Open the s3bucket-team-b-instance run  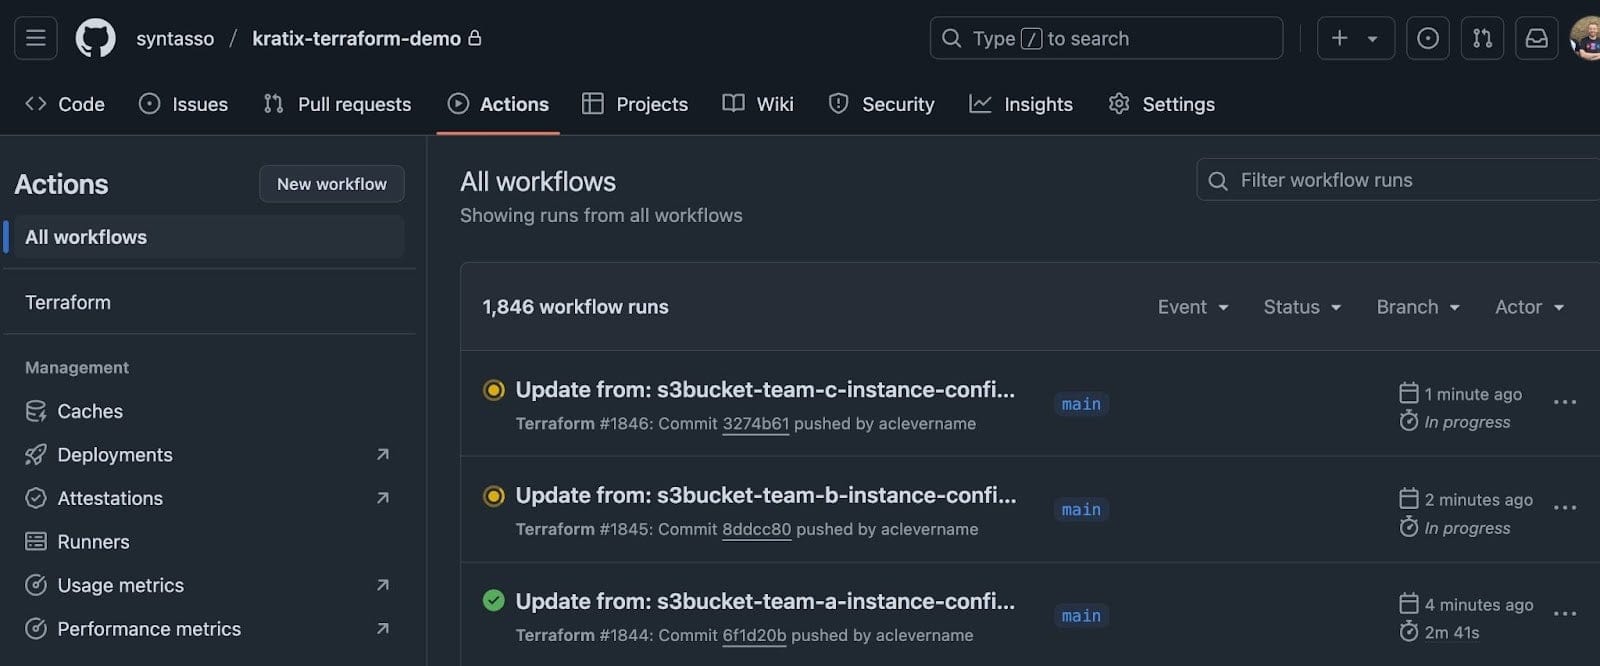tap(766, 495)
